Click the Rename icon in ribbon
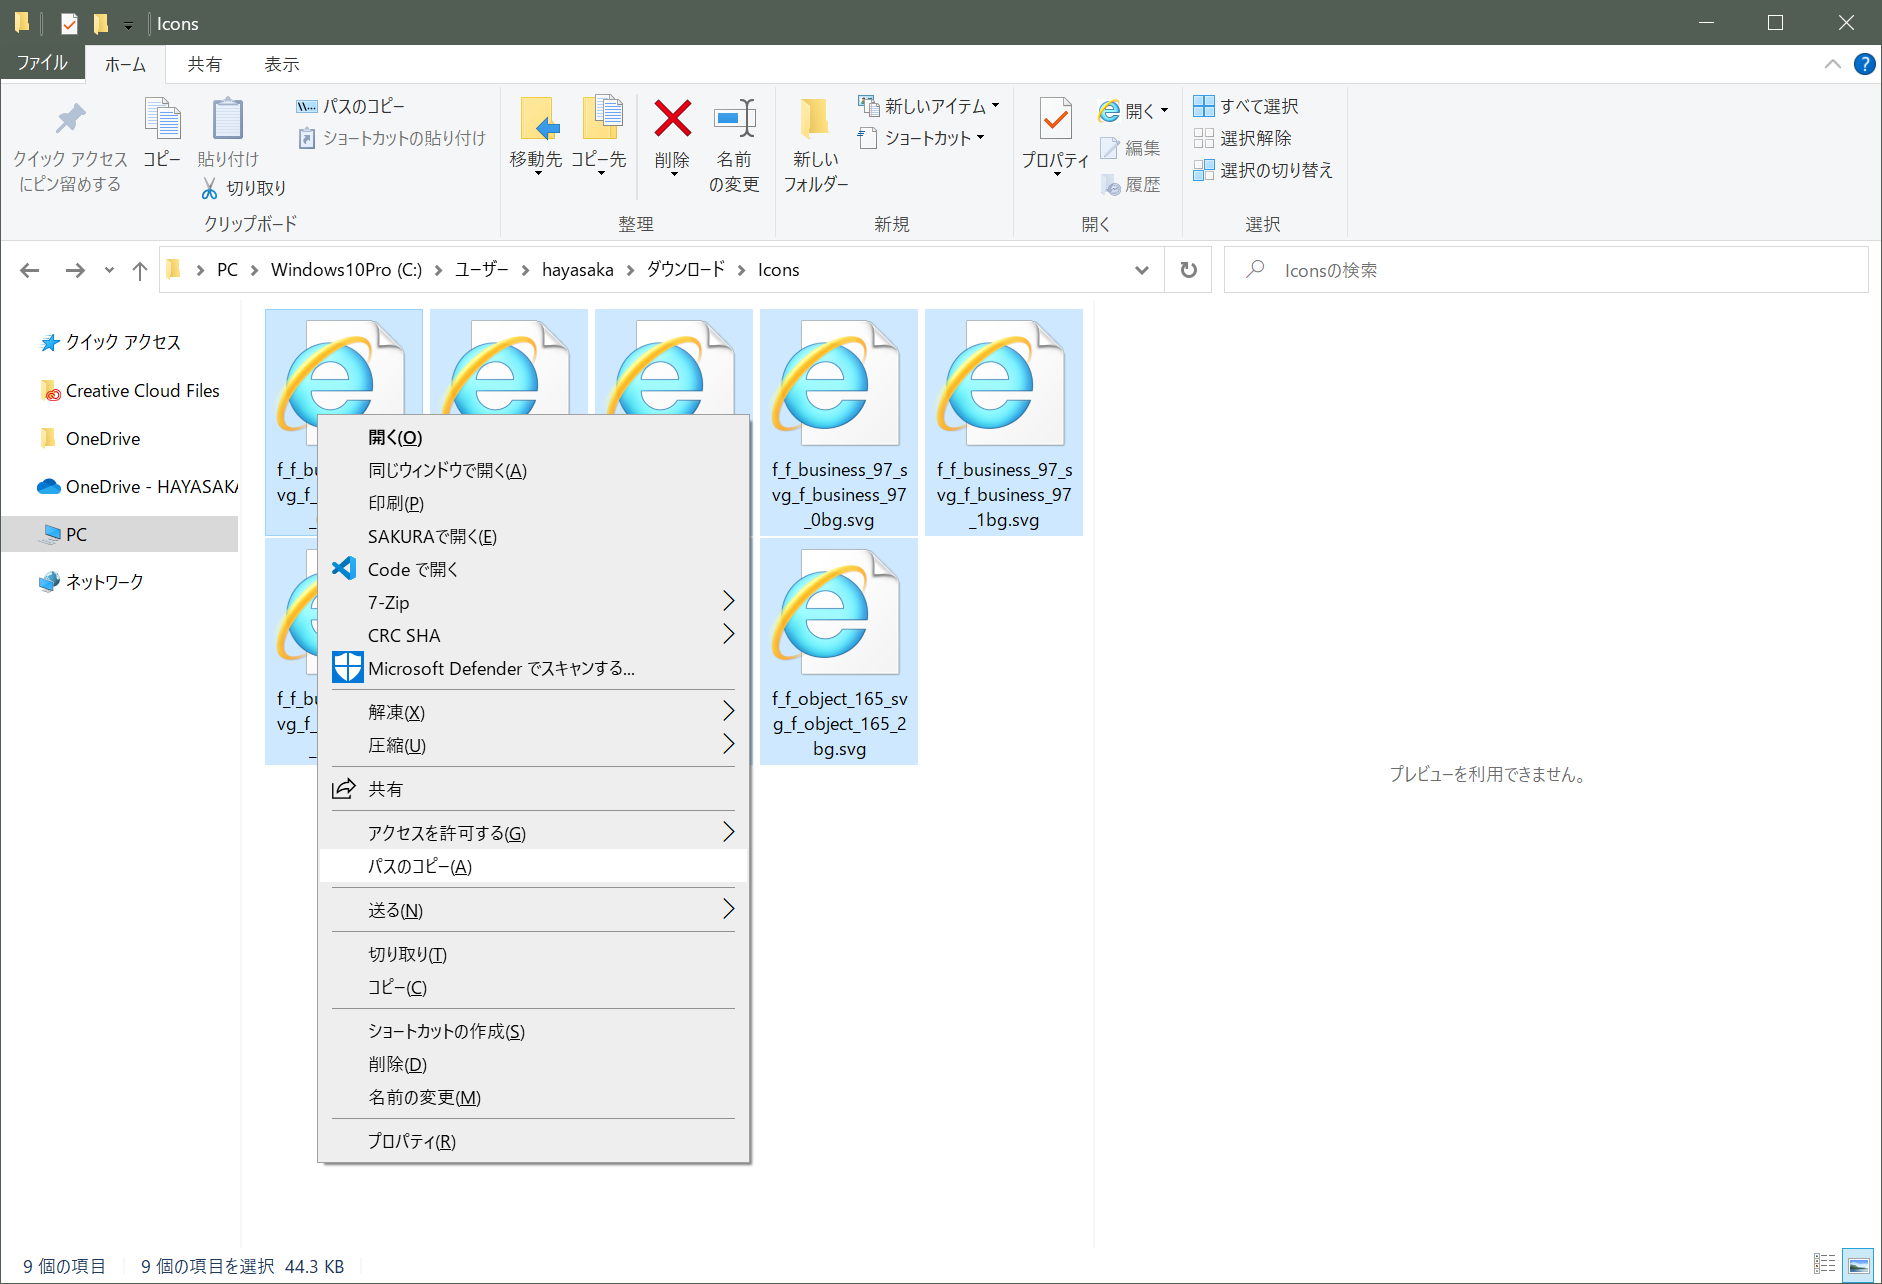1882x1284 pixels. [x=735, y=119]
